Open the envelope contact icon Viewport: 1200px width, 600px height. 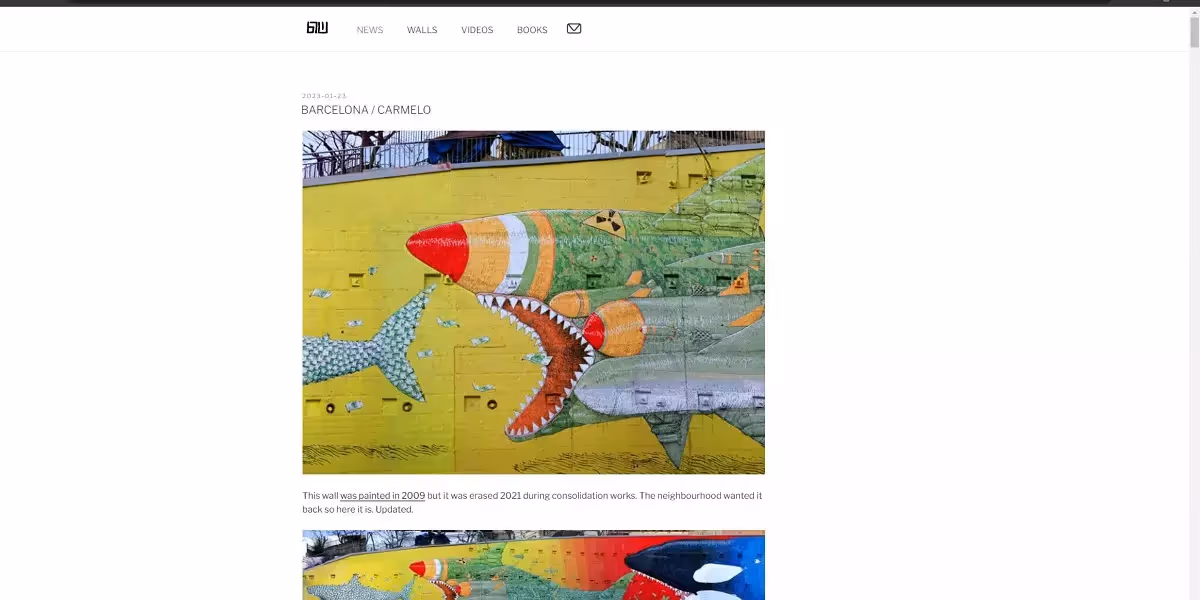[x=574, y=28]
